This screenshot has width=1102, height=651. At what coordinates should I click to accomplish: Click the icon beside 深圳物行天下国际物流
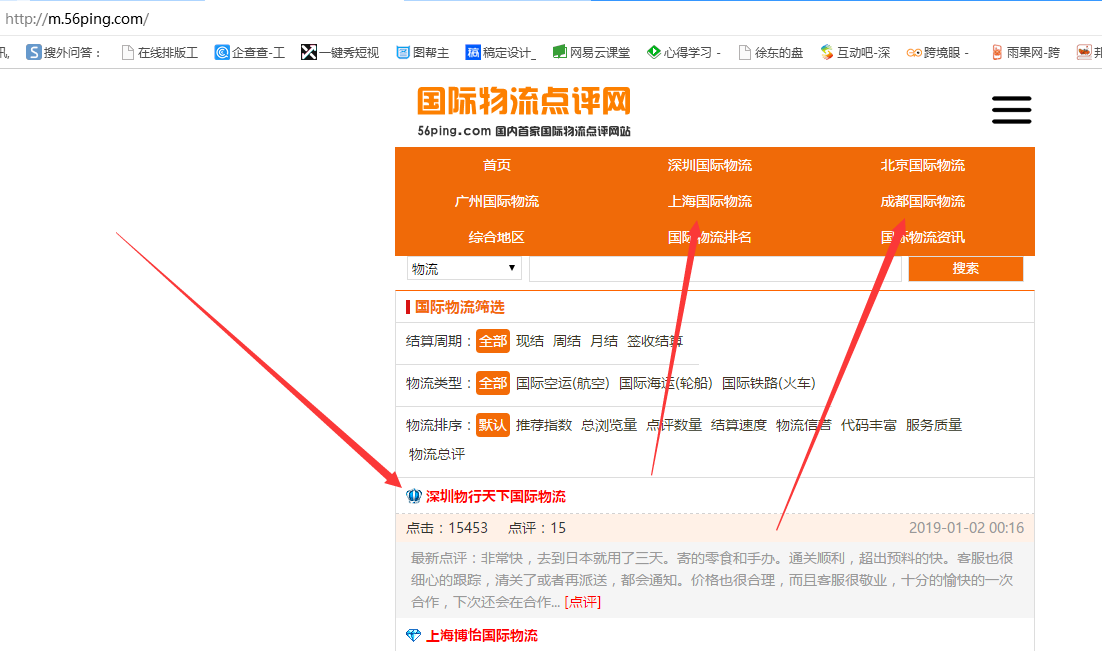(x=414, y=497)
